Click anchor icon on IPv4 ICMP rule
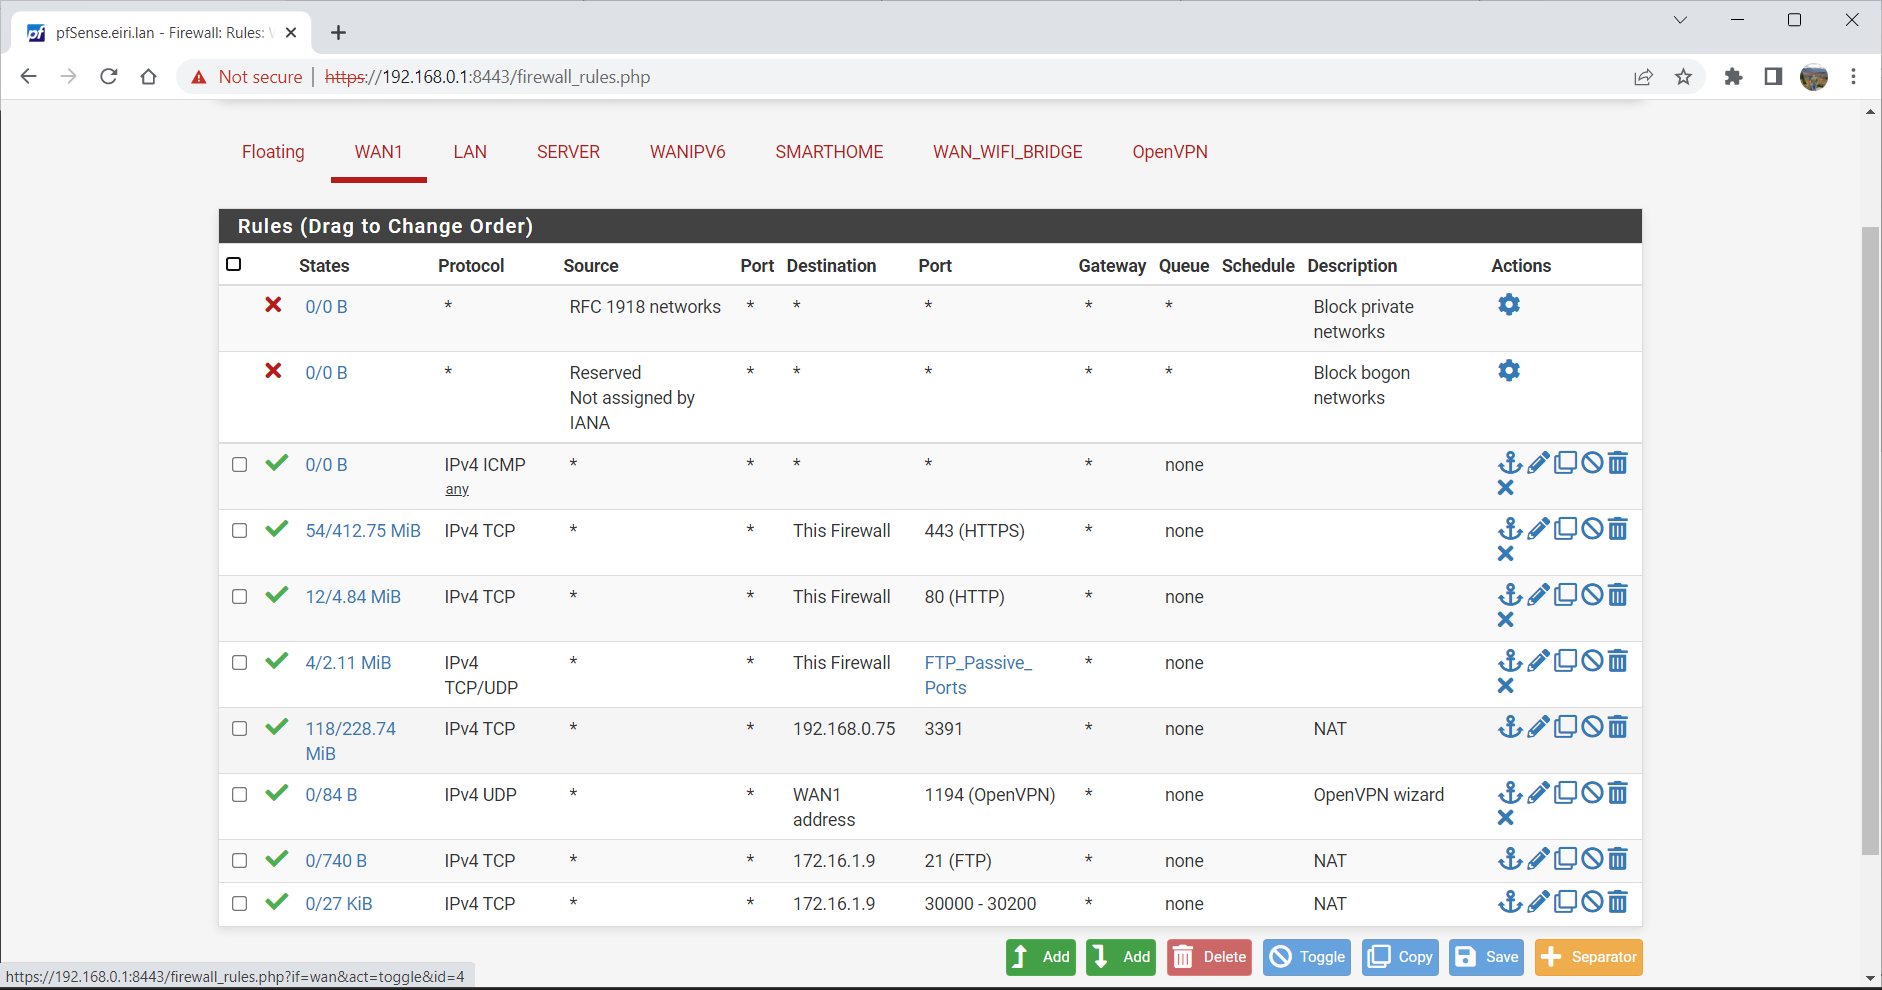Viewport: 1882px width, 990px height. click(1510, 463)
